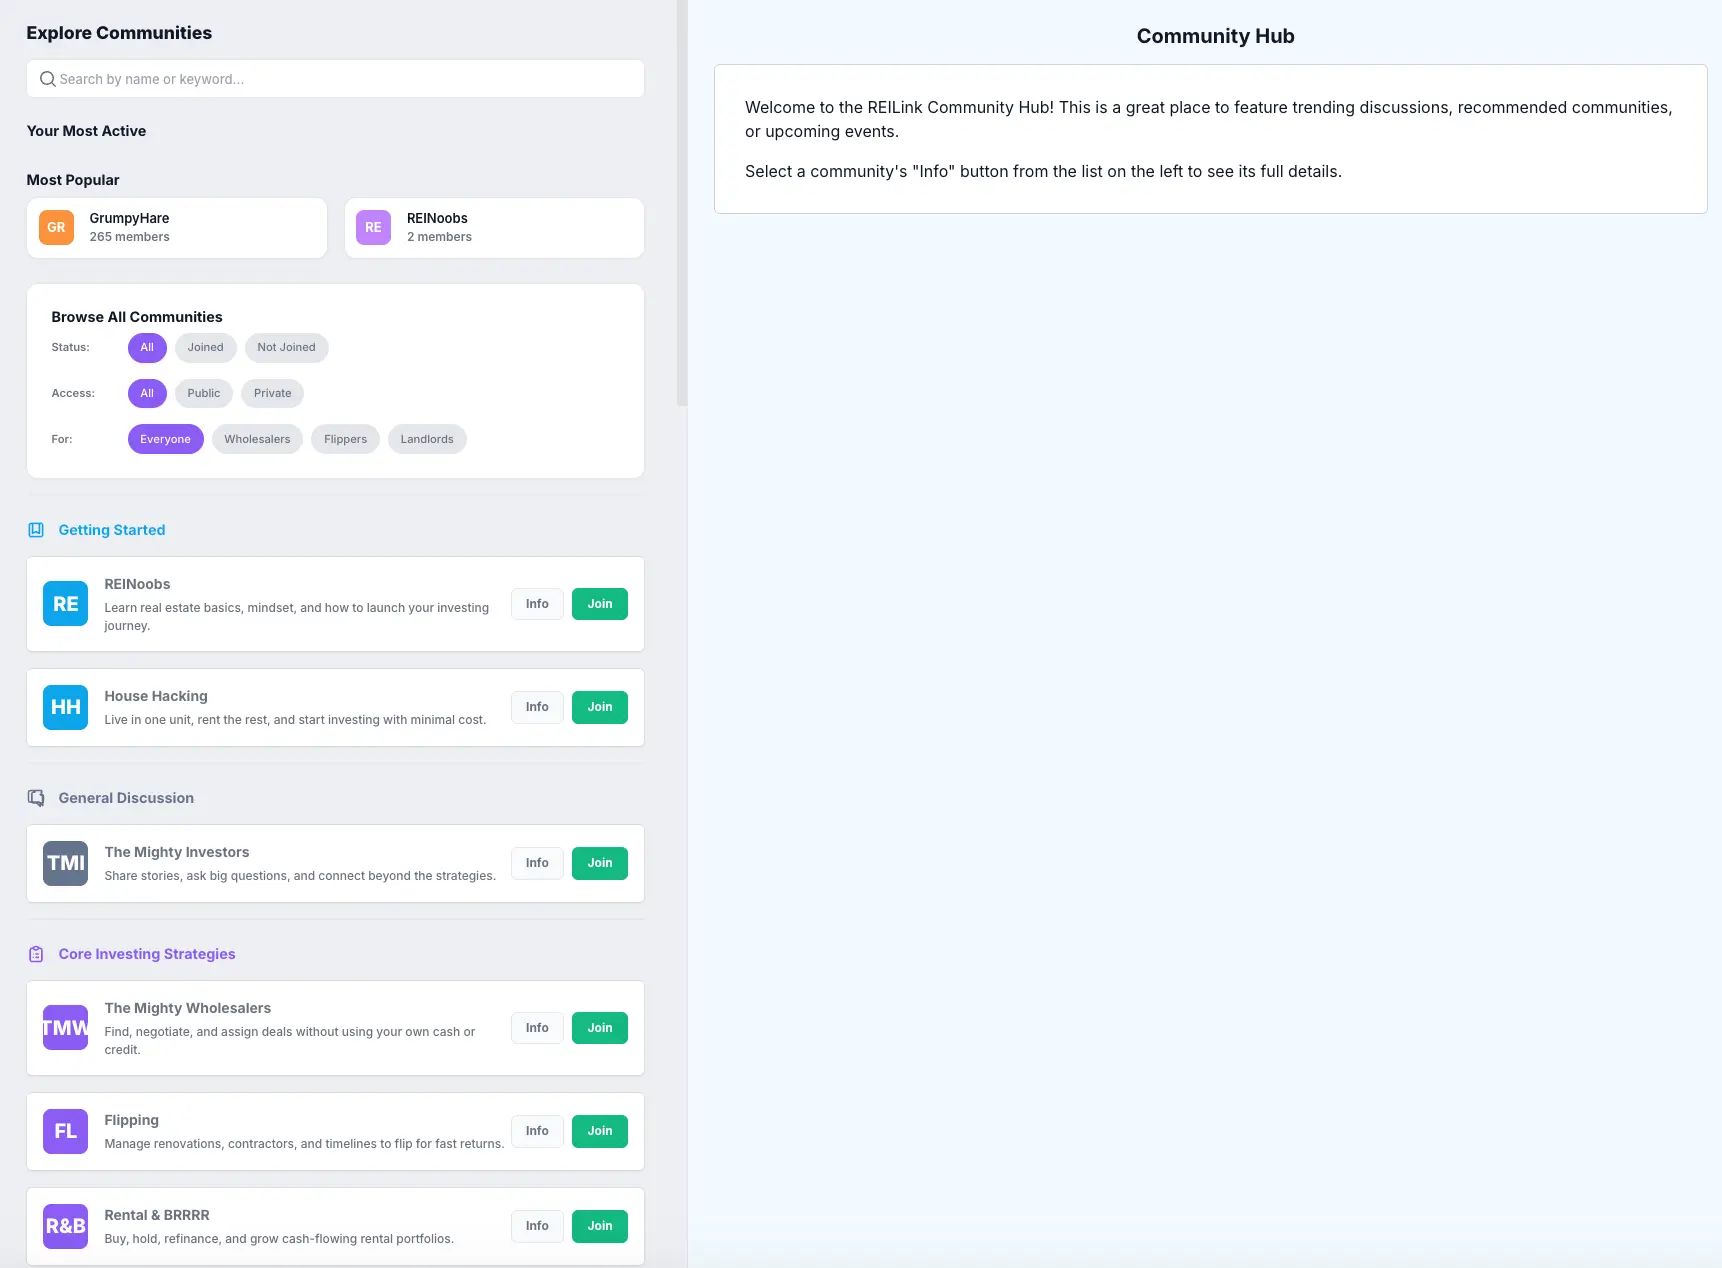The width and height of the screenshot is (1722, 1268).
Task: Select the House Hacking HH avatar icon
Action: tap(64, 707)
